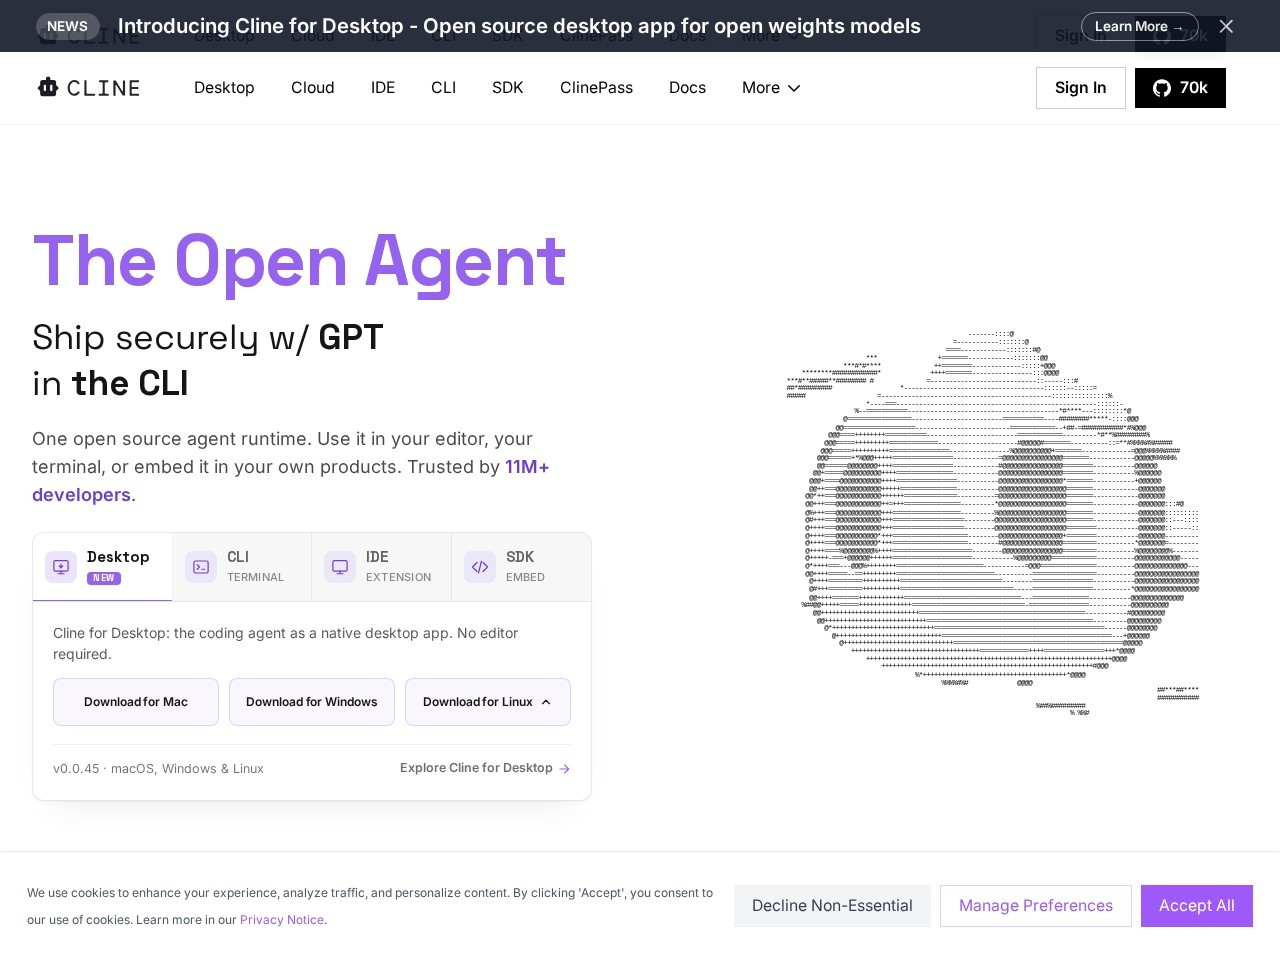Select the IDE extension icon tab

pyautogui.click(x=340, y=567)
